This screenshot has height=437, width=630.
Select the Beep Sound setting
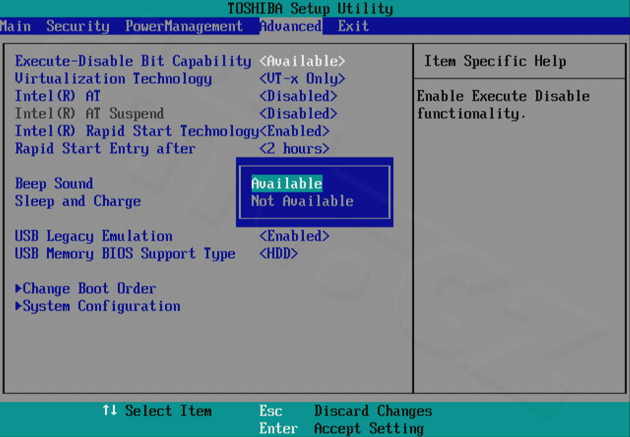click(x=54, y=184)
